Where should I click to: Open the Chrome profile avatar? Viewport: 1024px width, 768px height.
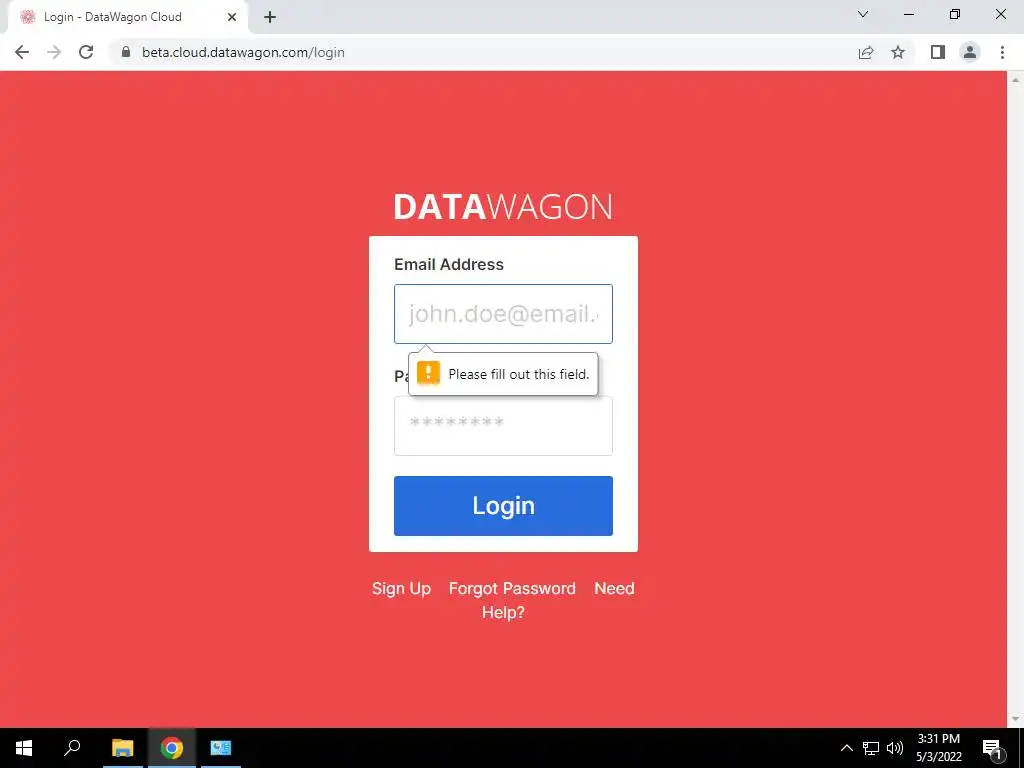[970, 52]
